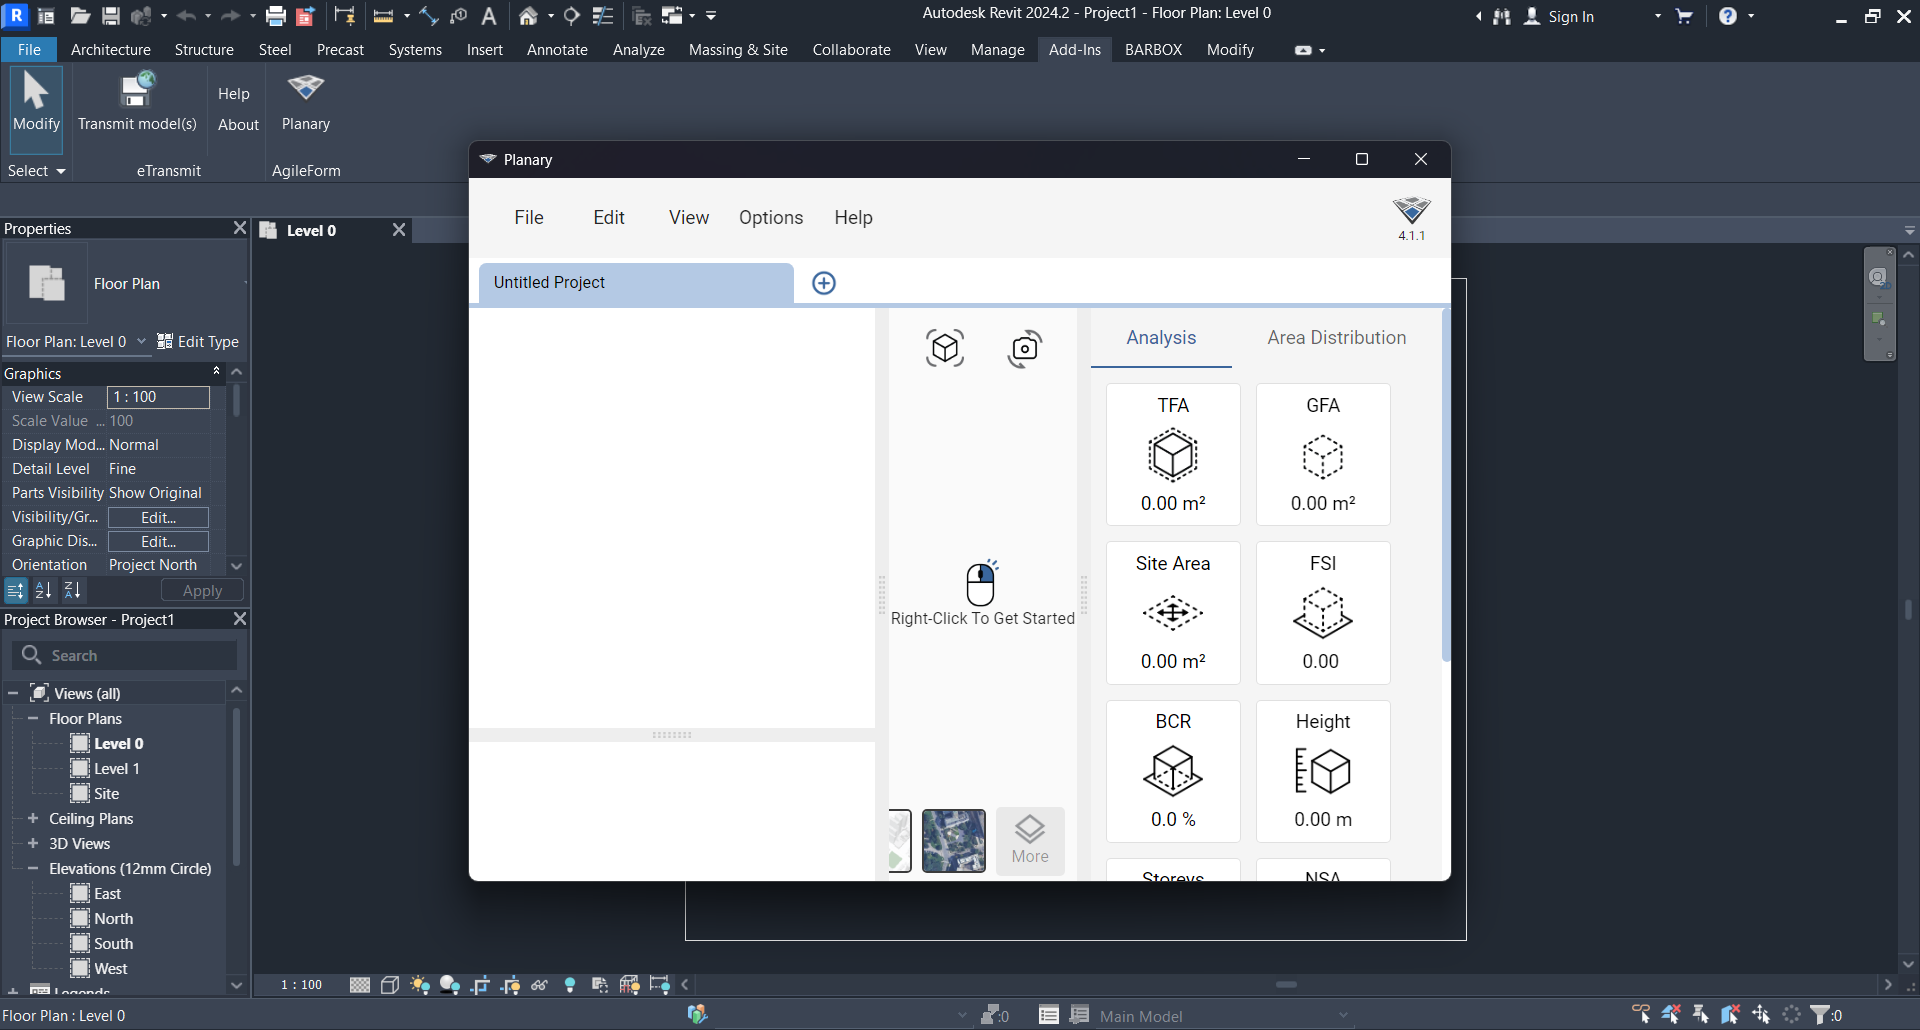Click the Autodesk App Store cart icon
The image size is (1920, 1030).
coord(1684,16)
